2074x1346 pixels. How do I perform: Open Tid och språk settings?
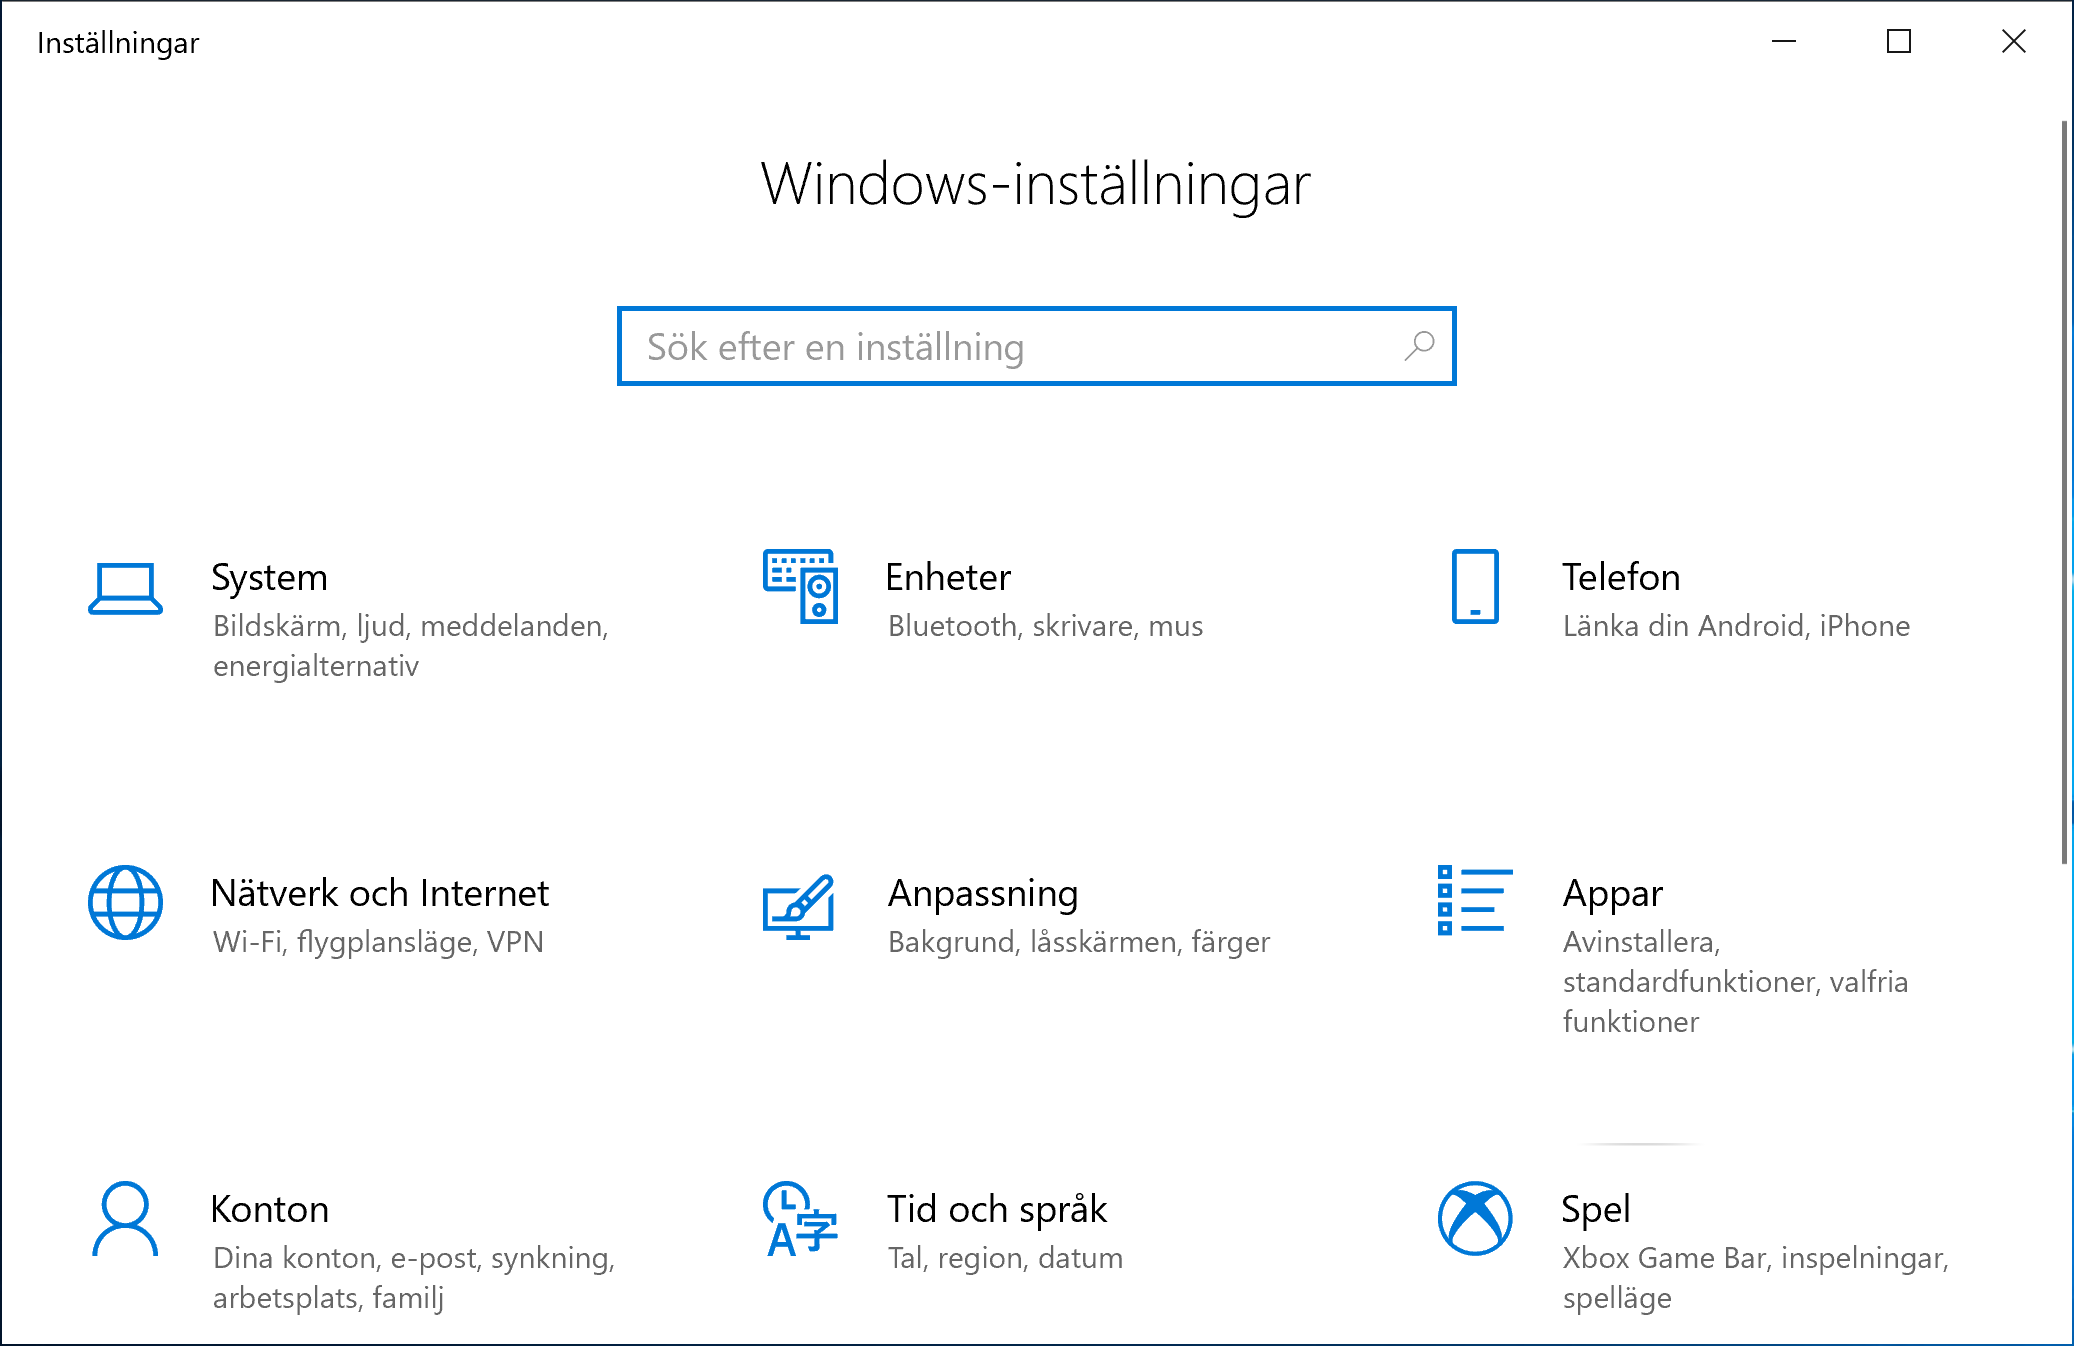click(996, 1209)
